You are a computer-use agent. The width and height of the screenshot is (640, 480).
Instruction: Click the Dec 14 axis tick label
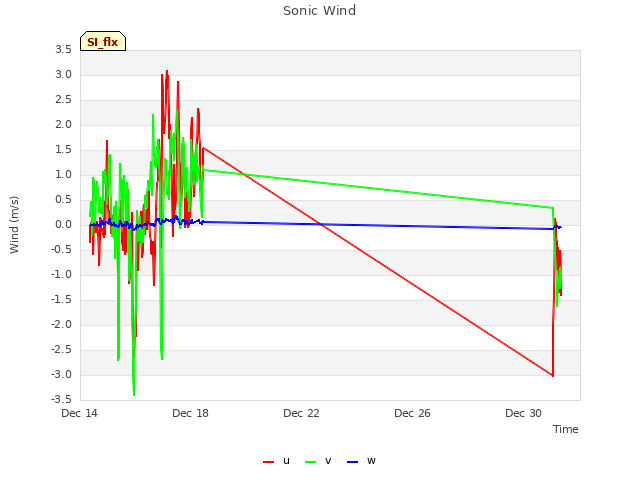pyautogui.click(x=80, y=413)
